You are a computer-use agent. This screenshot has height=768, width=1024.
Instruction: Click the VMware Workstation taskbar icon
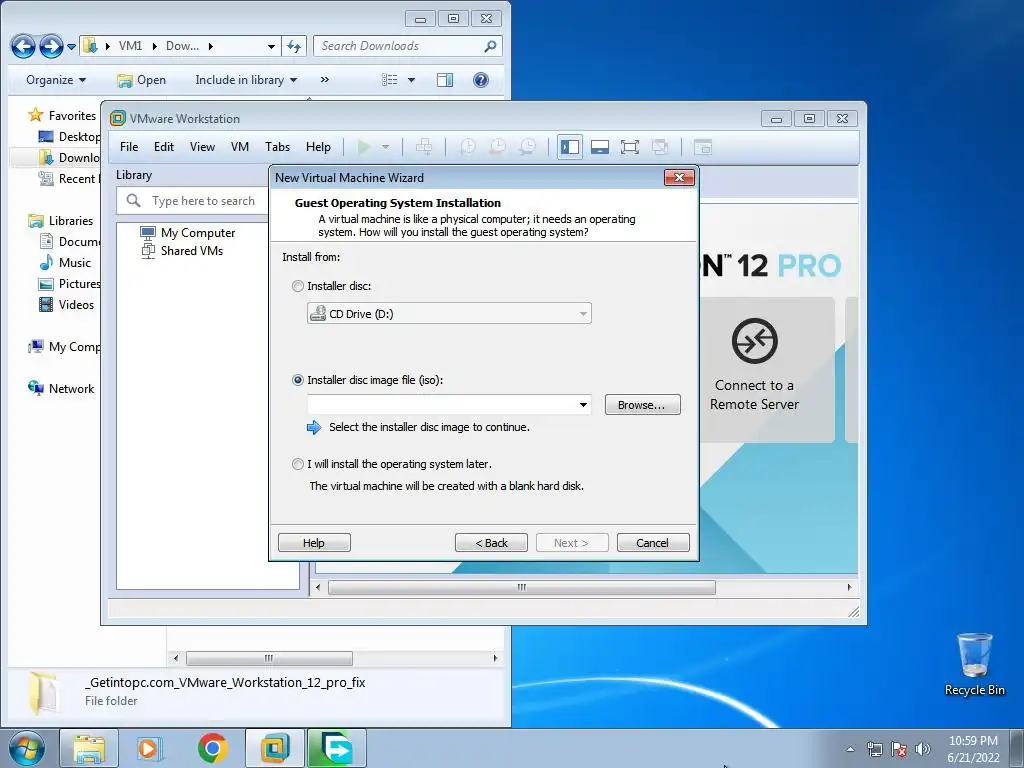pos(275,749)
